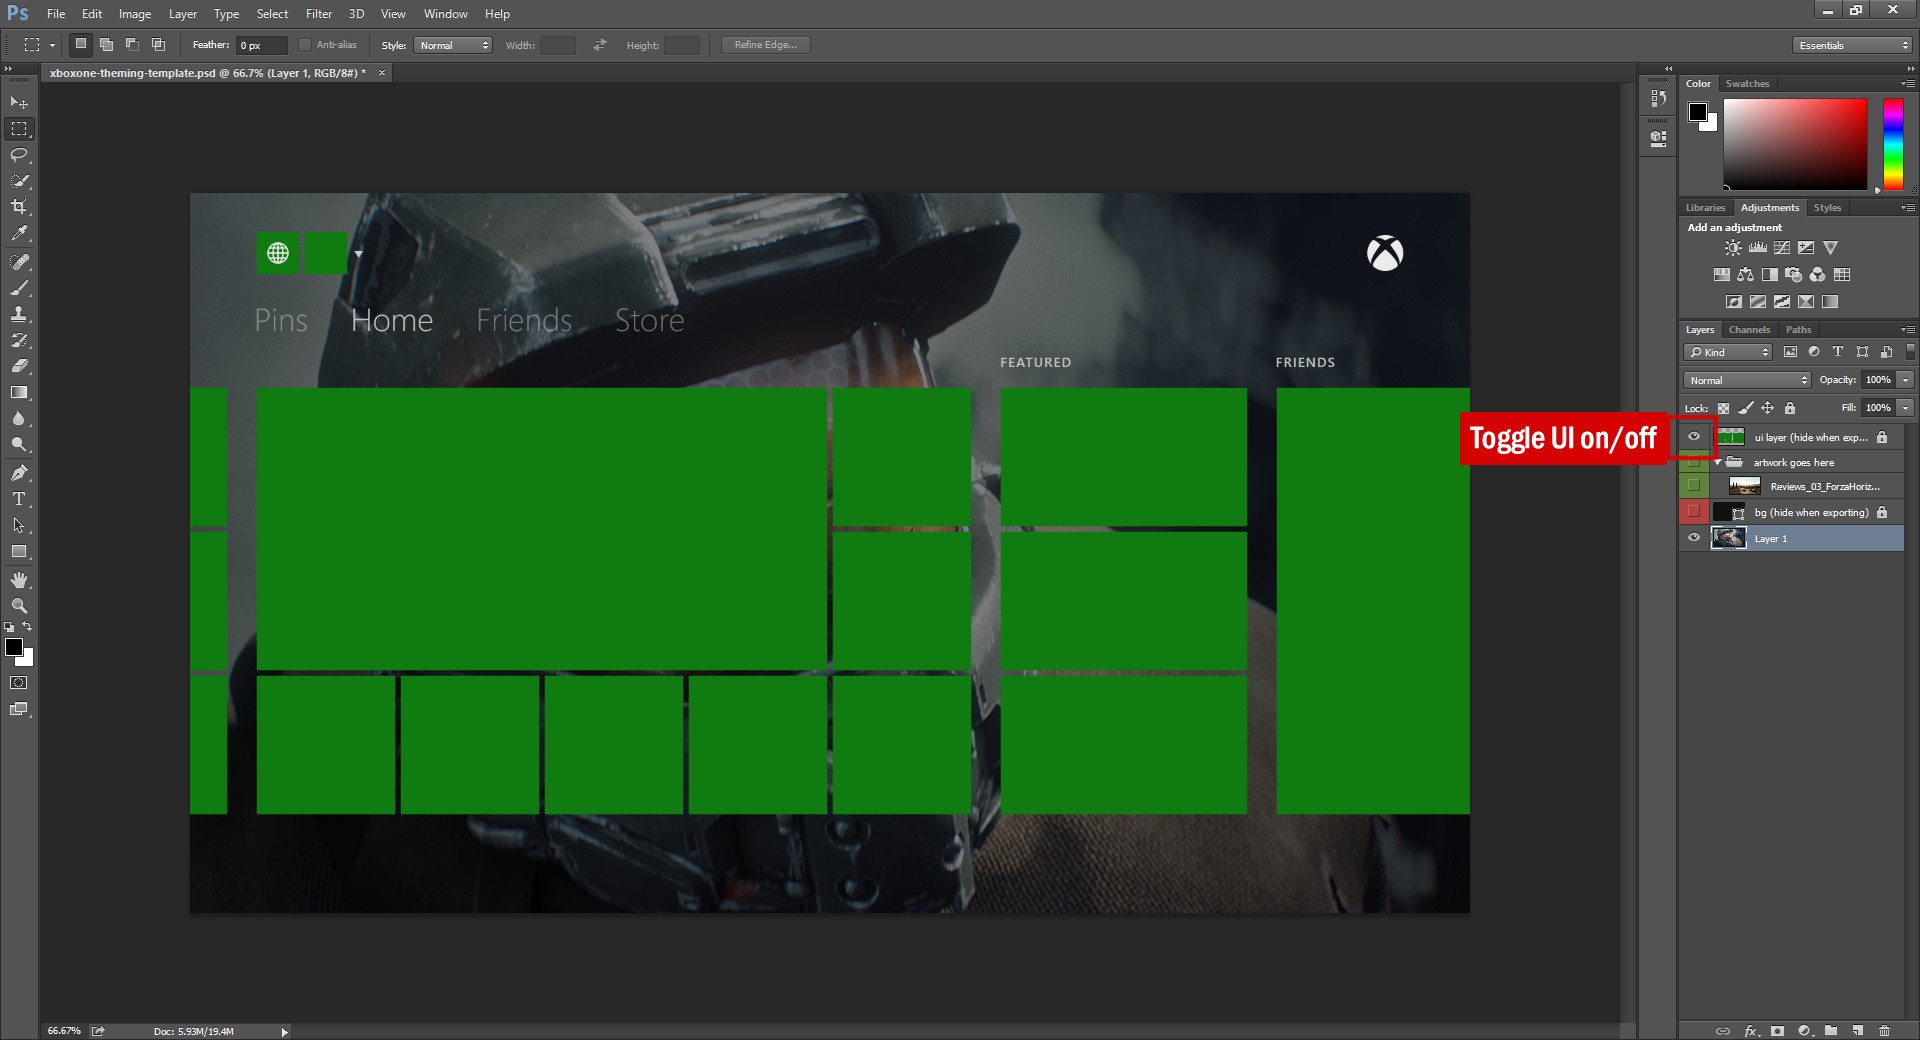The image size is (1920, 1040).
Task: Select the Lasso tool
Action: (18, 155)
